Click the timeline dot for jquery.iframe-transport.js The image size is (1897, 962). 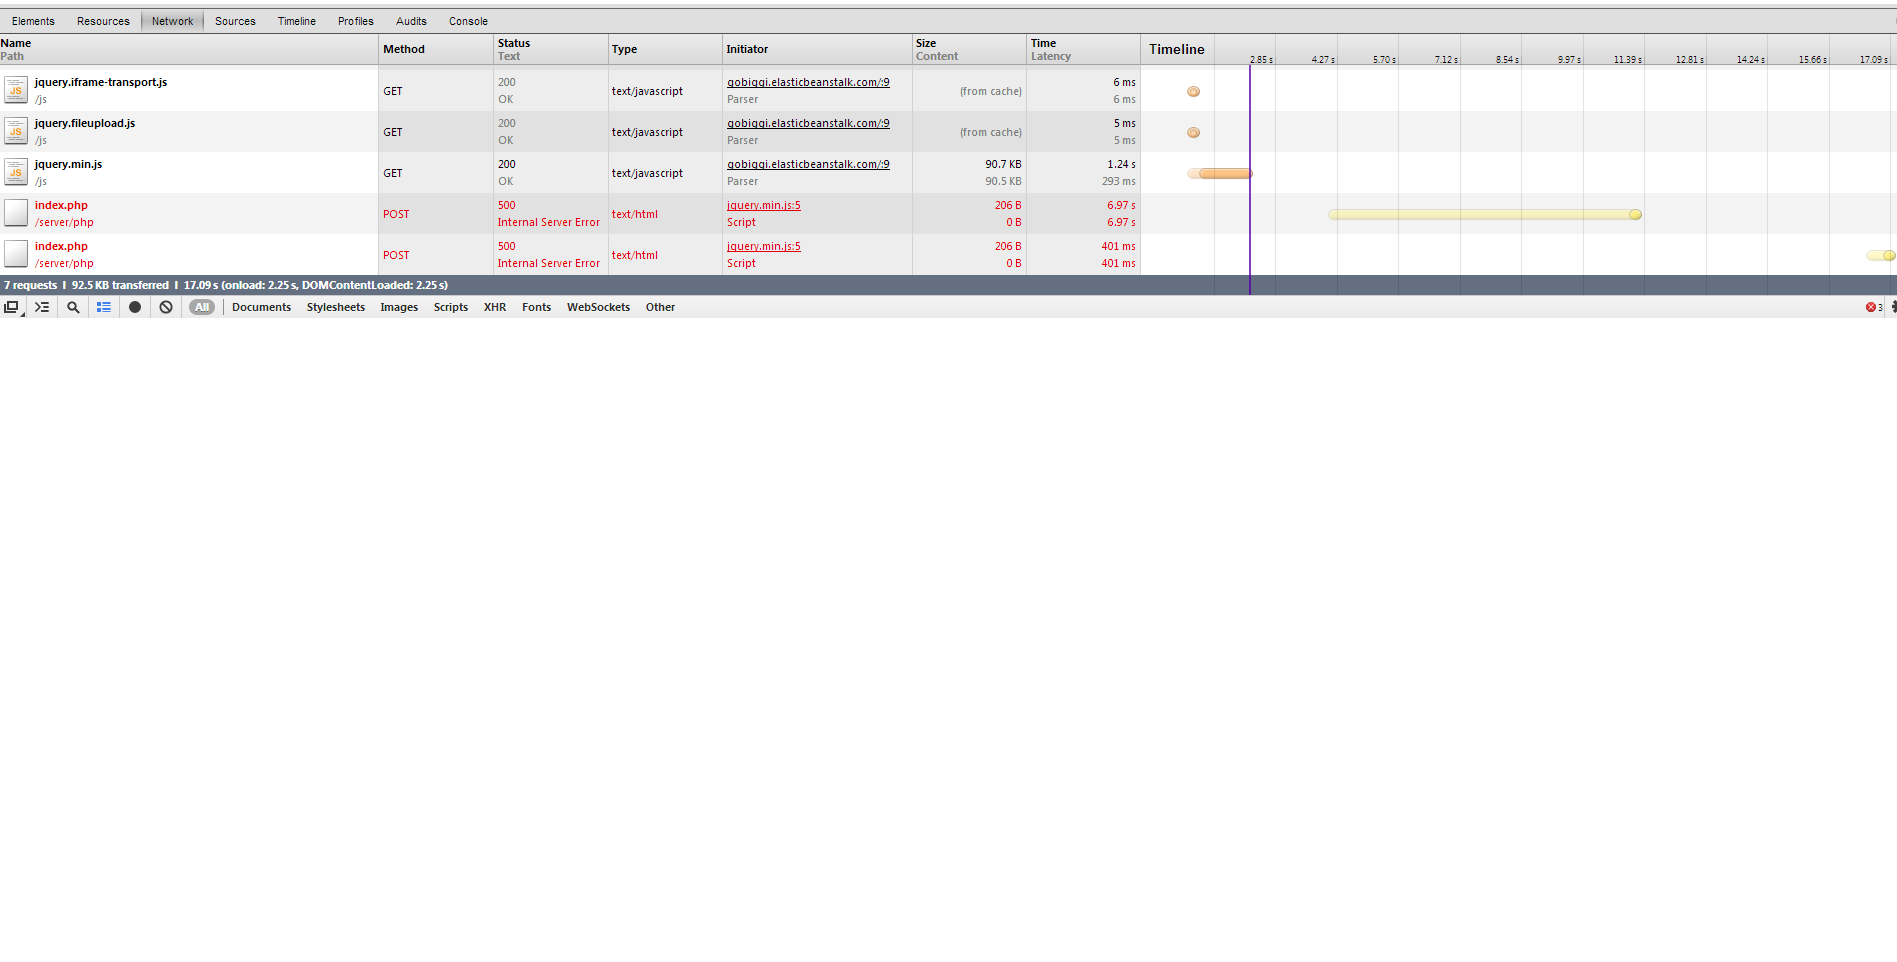click(x=1193, y=91)
